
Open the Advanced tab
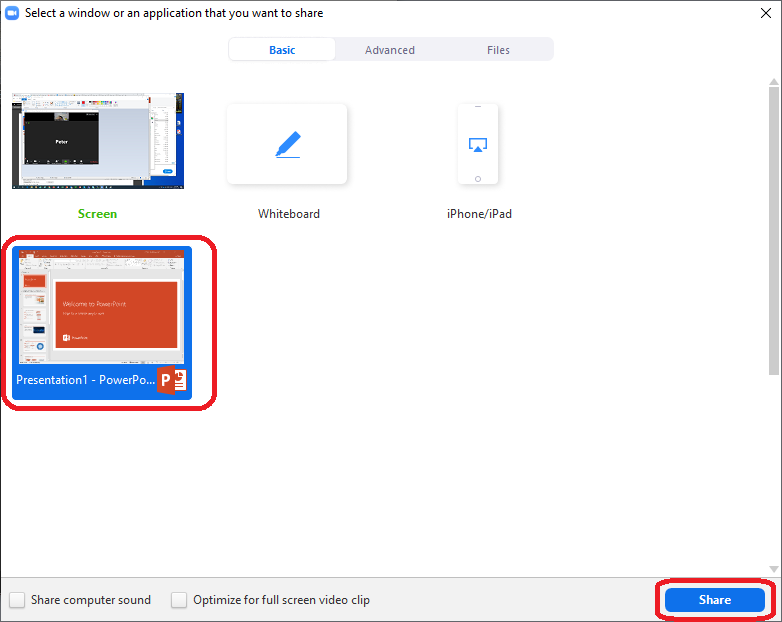tap(390, 50)
